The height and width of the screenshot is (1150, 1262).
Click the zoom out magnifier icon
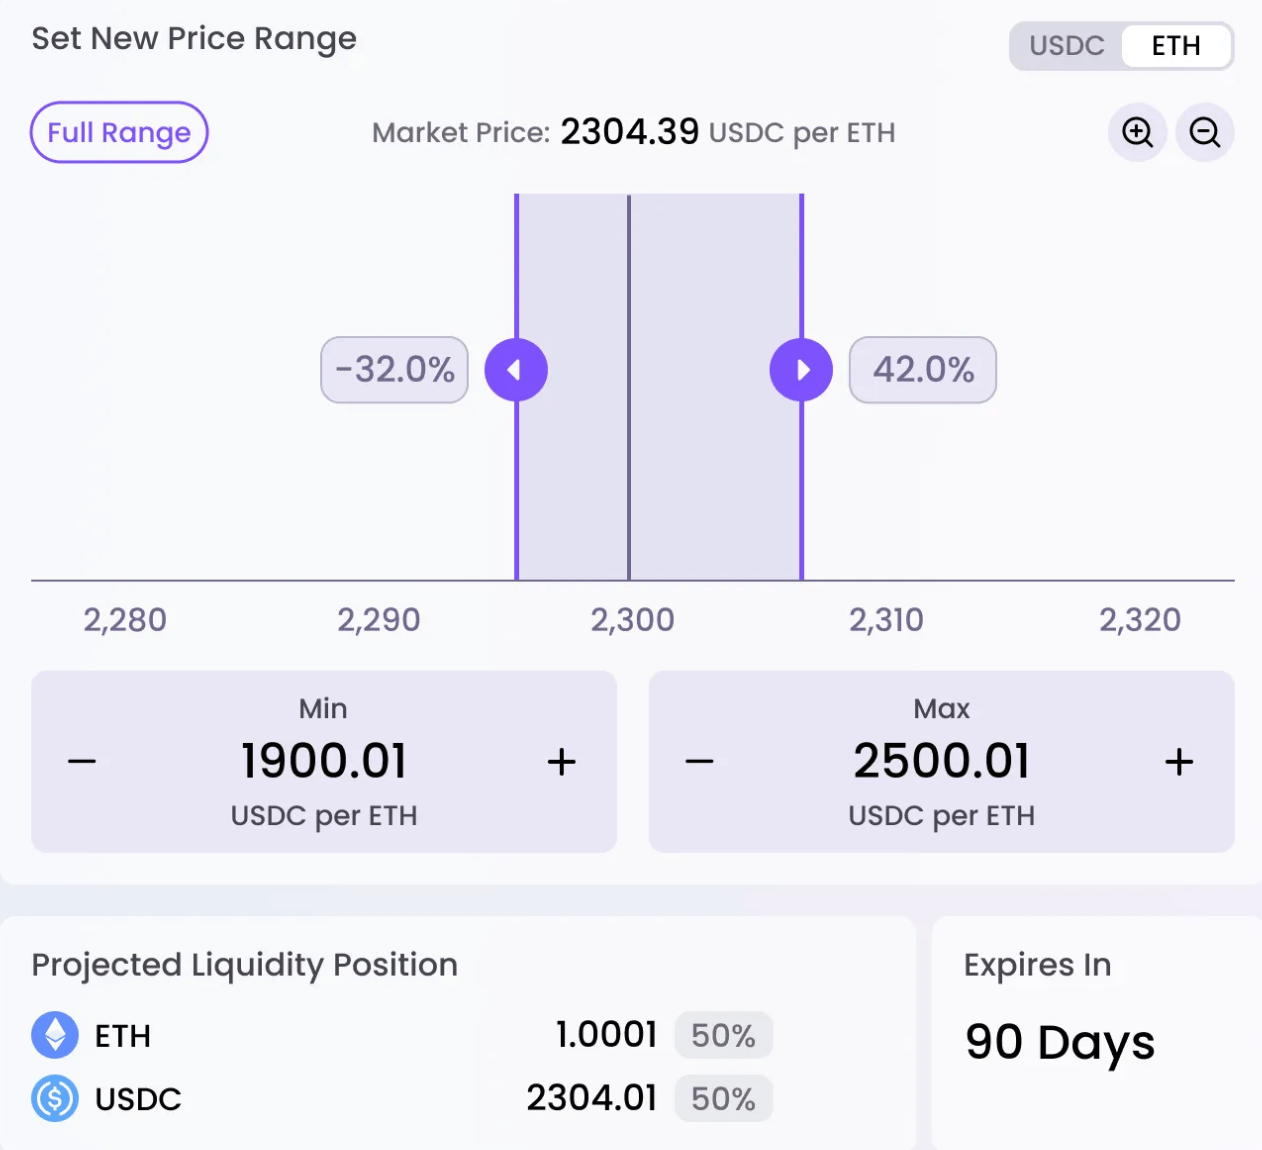[1204, 132]
